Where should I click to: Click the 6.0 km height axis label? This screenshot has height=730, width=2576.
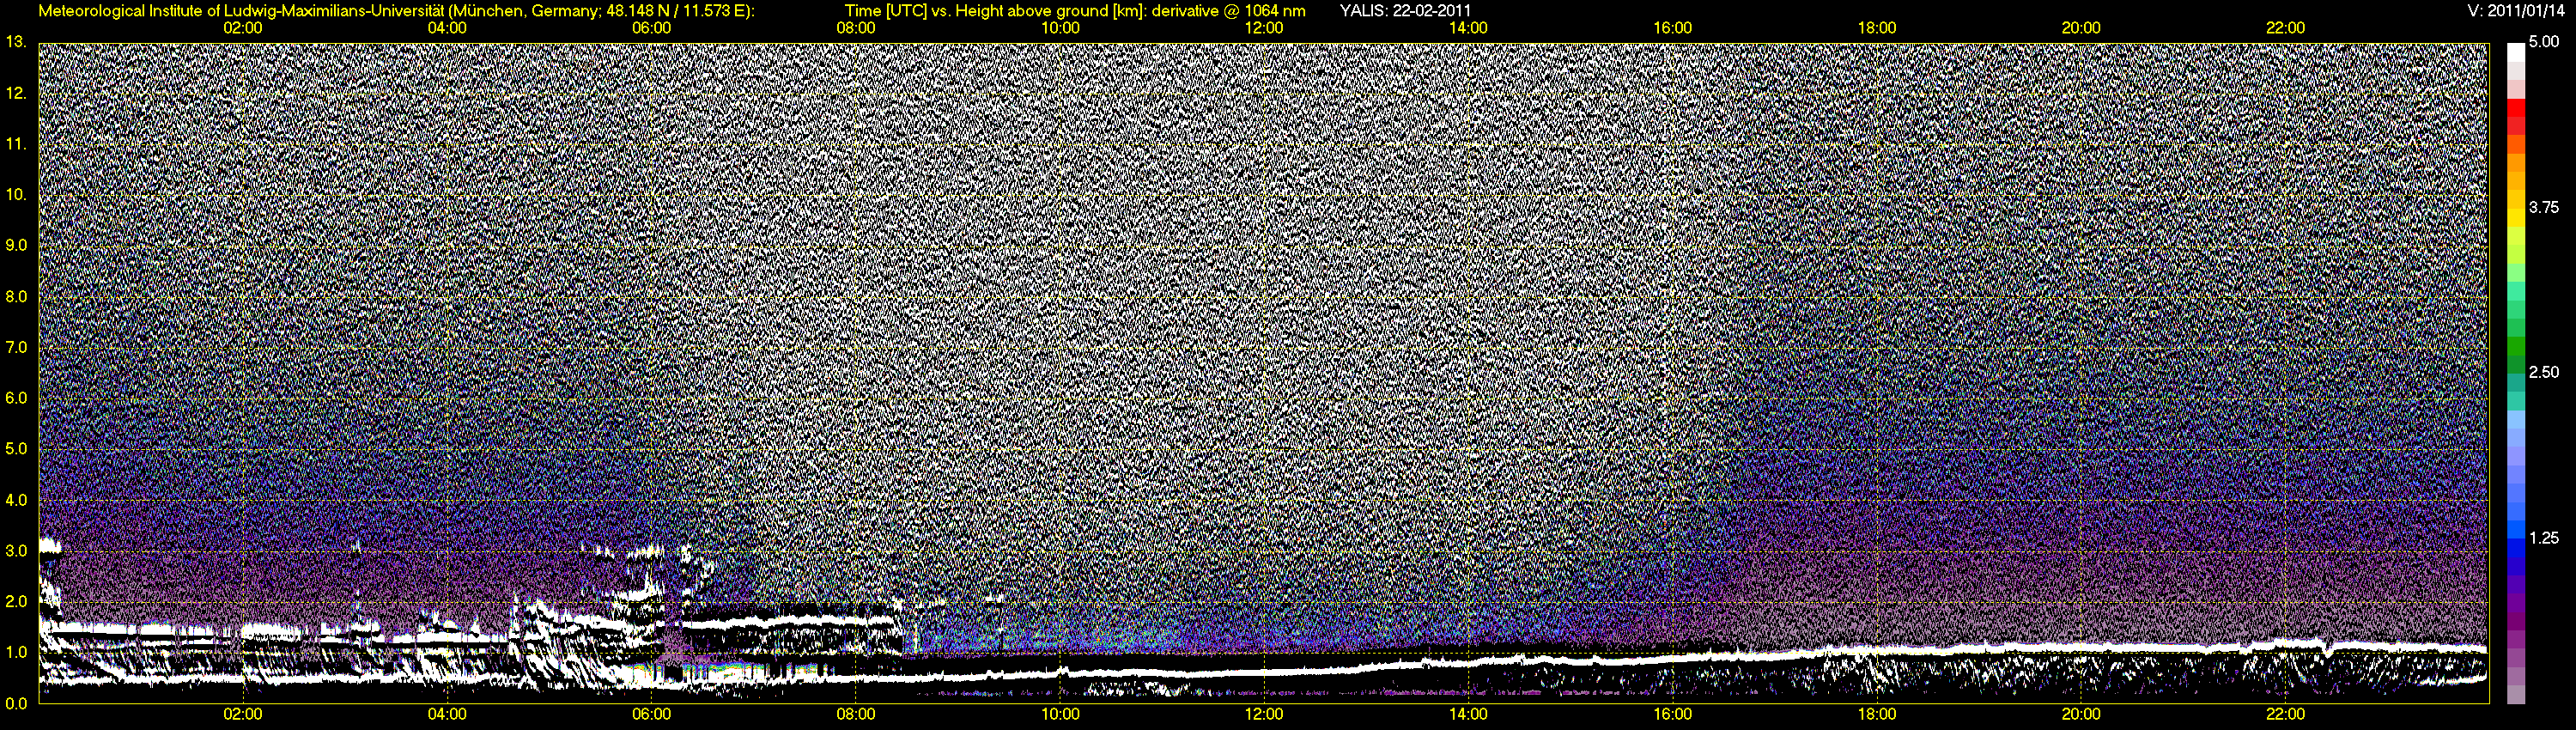(16, 398)
